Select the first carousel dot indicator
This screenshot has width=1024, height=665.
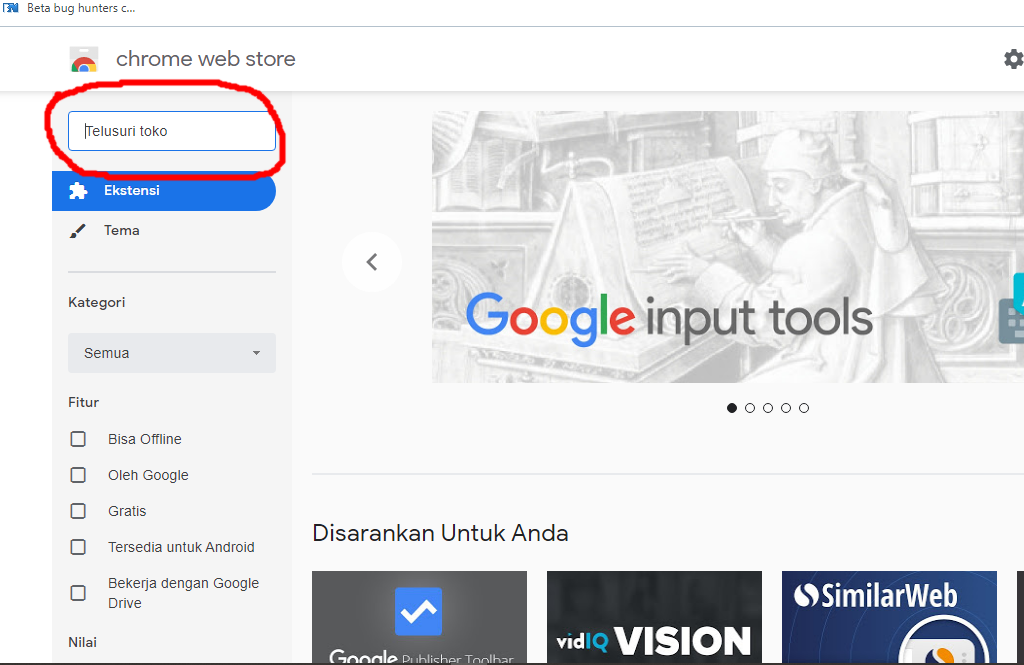pyautogui.click(x=731, y=408)
